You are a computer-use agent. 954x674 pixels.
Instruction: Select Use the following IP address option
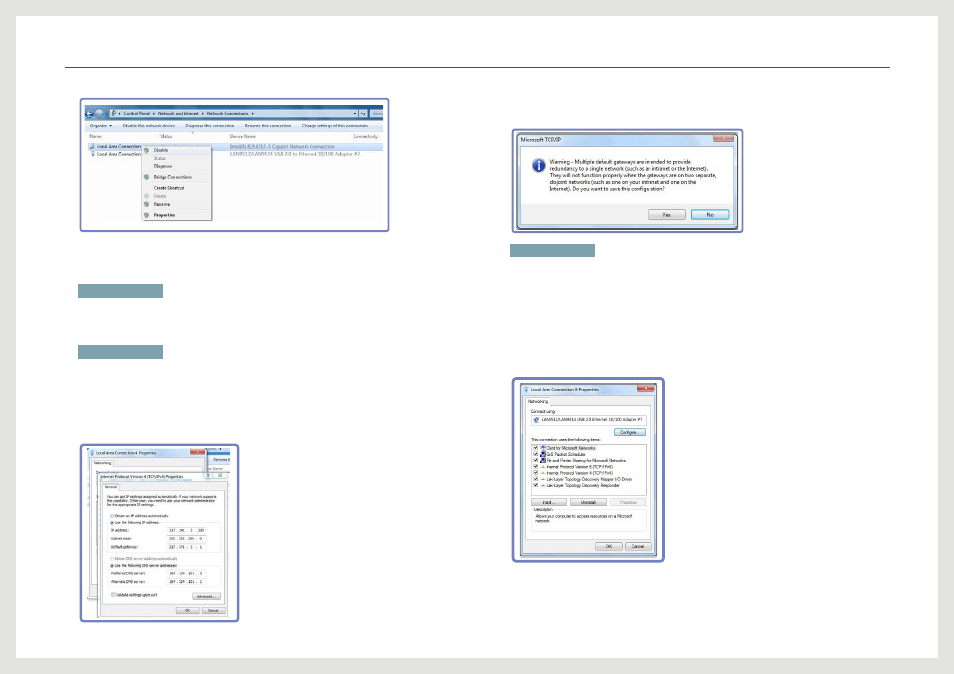click(111, 523)
